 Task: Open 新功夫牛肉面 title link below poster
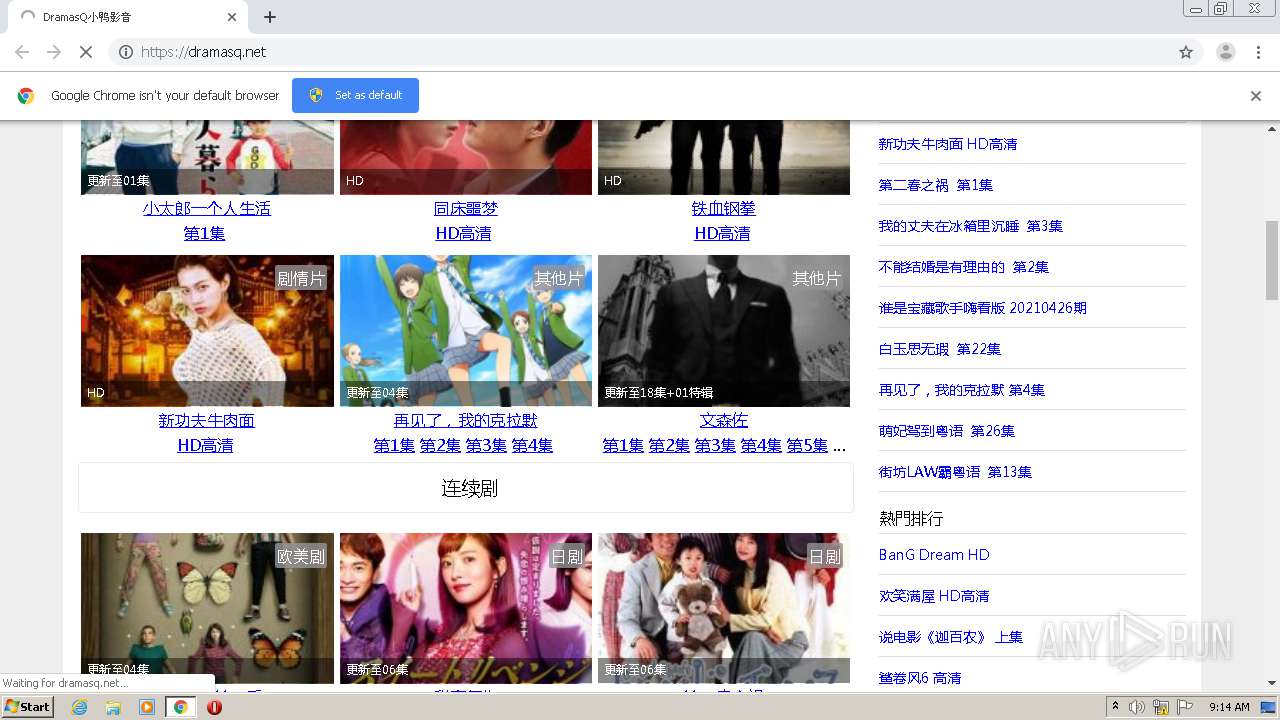206,420
